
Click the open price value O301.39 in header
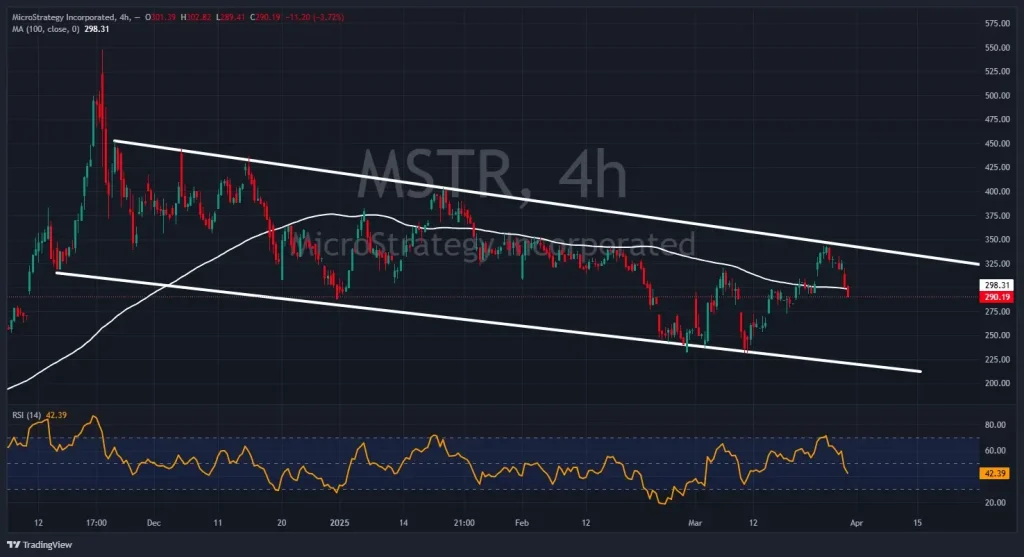coord(161,17)
